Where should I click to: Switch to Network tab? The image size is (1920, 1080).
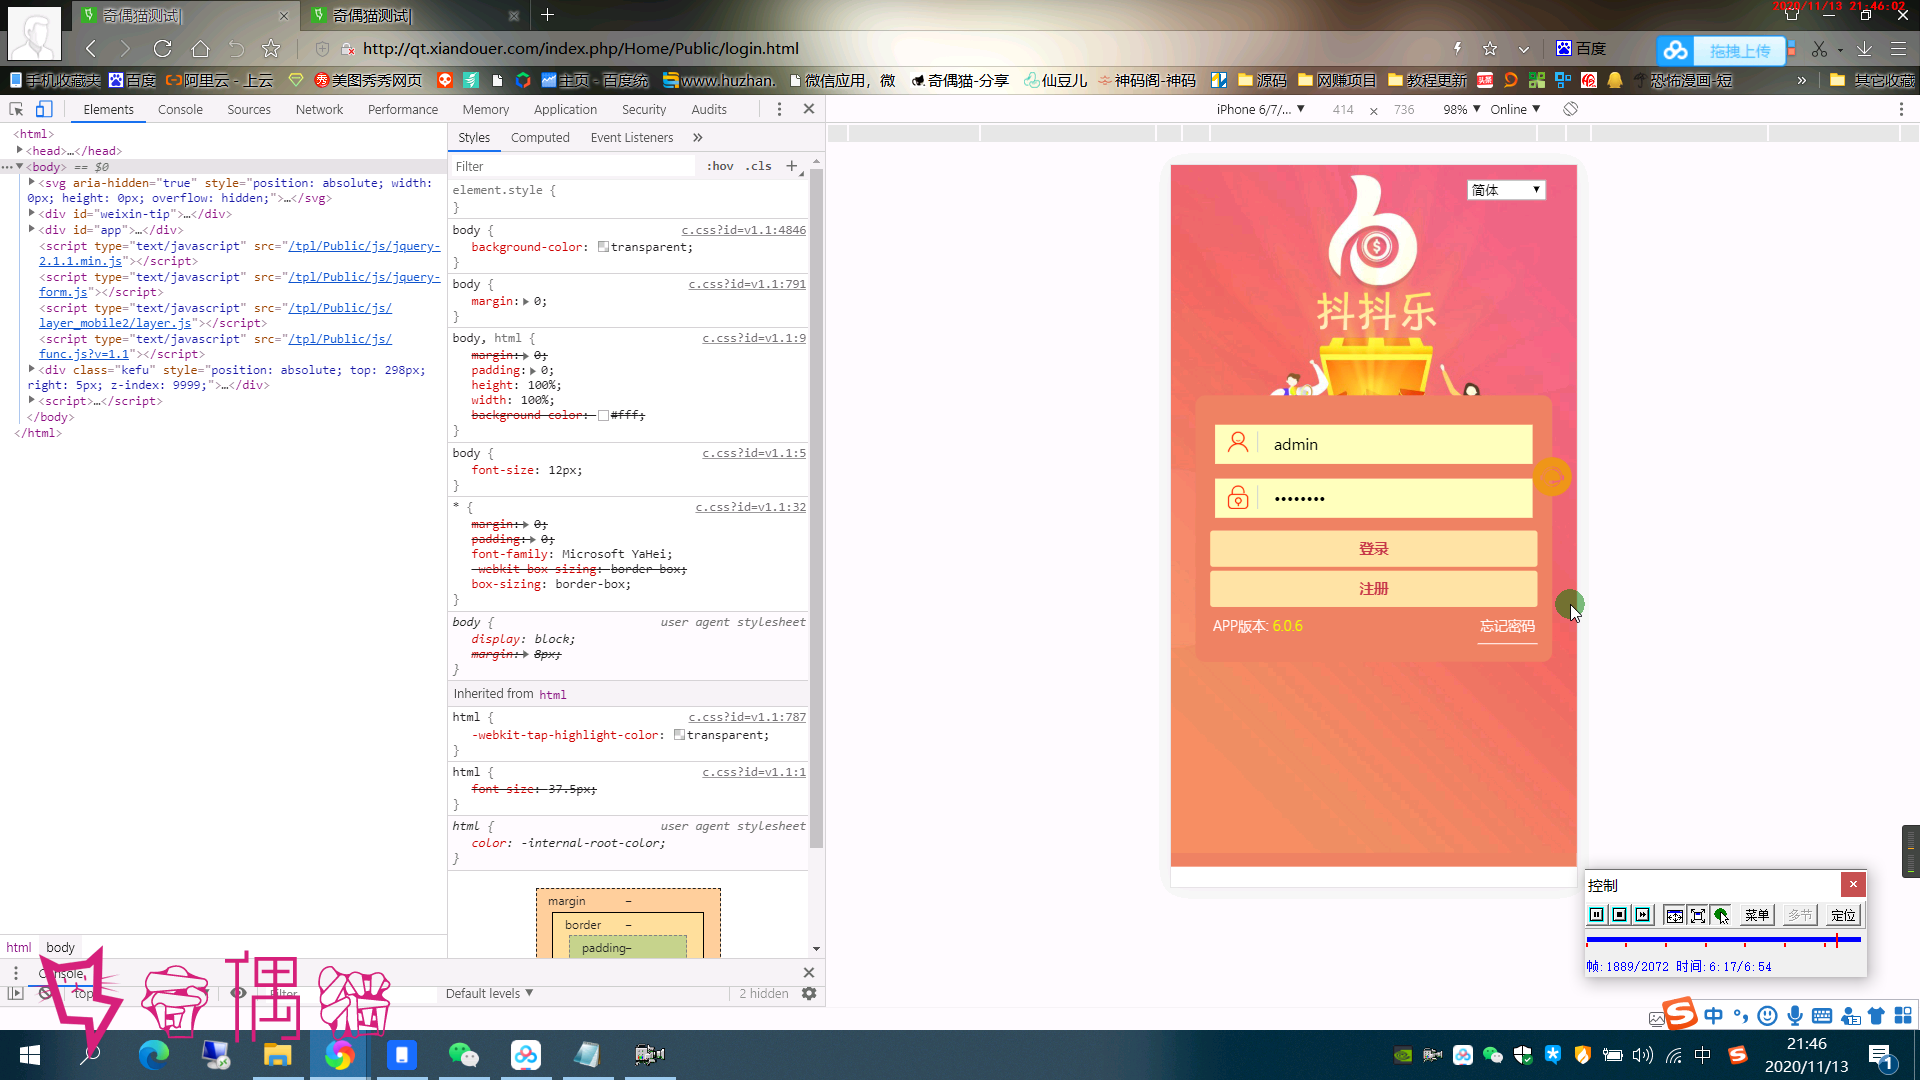319,109
